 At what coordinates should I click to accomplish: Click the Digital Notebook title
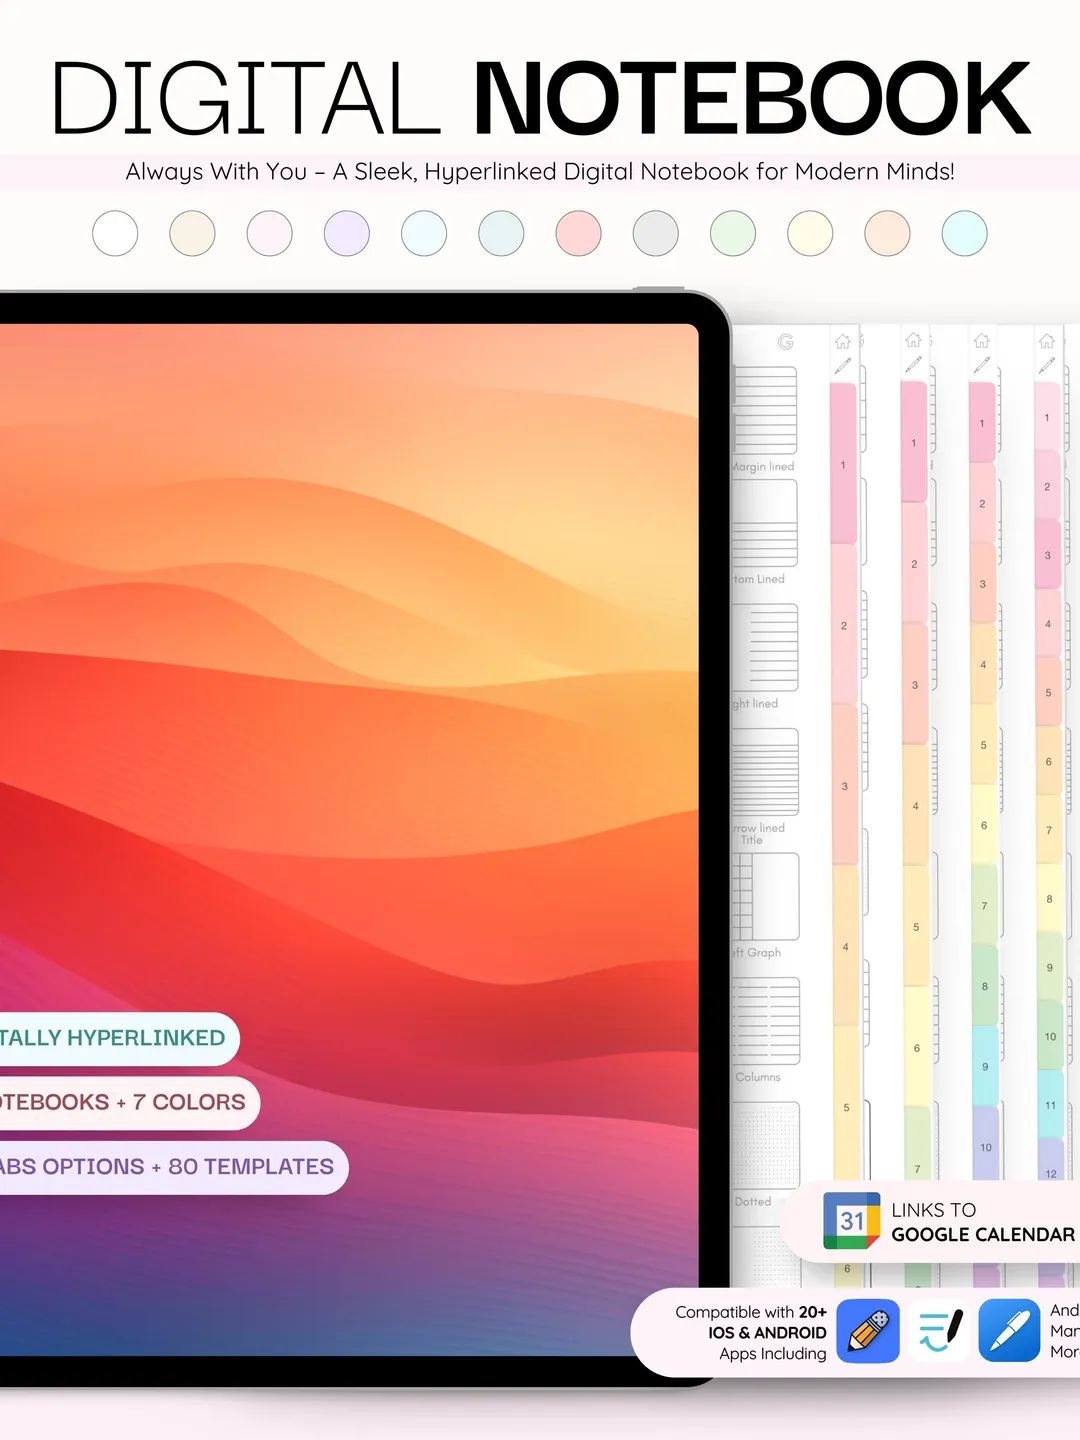pyautogui.click(x=540, y=97)
